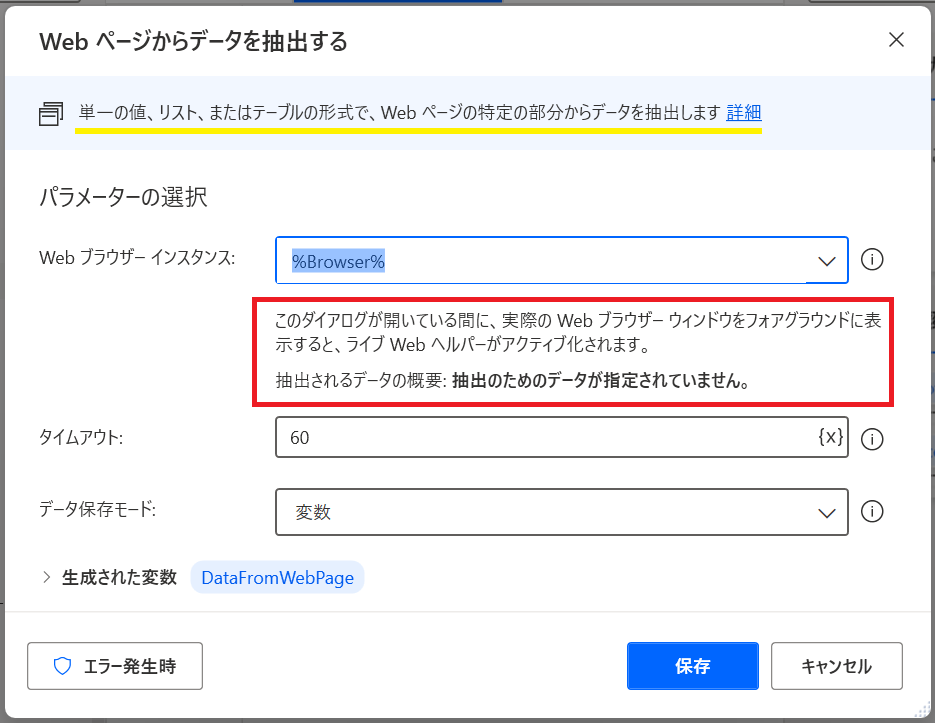Click the DataFromWebPage variable chip
Image resolution: width=935 pixels, height=723 pixels.
point(277,578)
